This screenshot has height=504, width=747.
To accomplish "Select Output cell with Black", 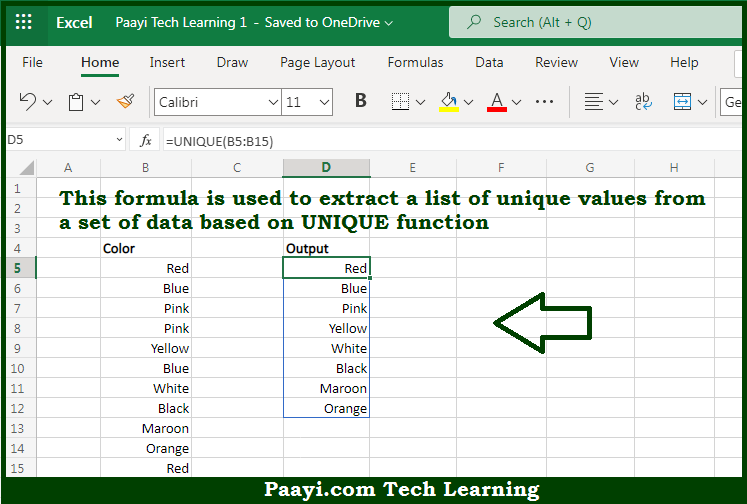I will click(326, 368).
